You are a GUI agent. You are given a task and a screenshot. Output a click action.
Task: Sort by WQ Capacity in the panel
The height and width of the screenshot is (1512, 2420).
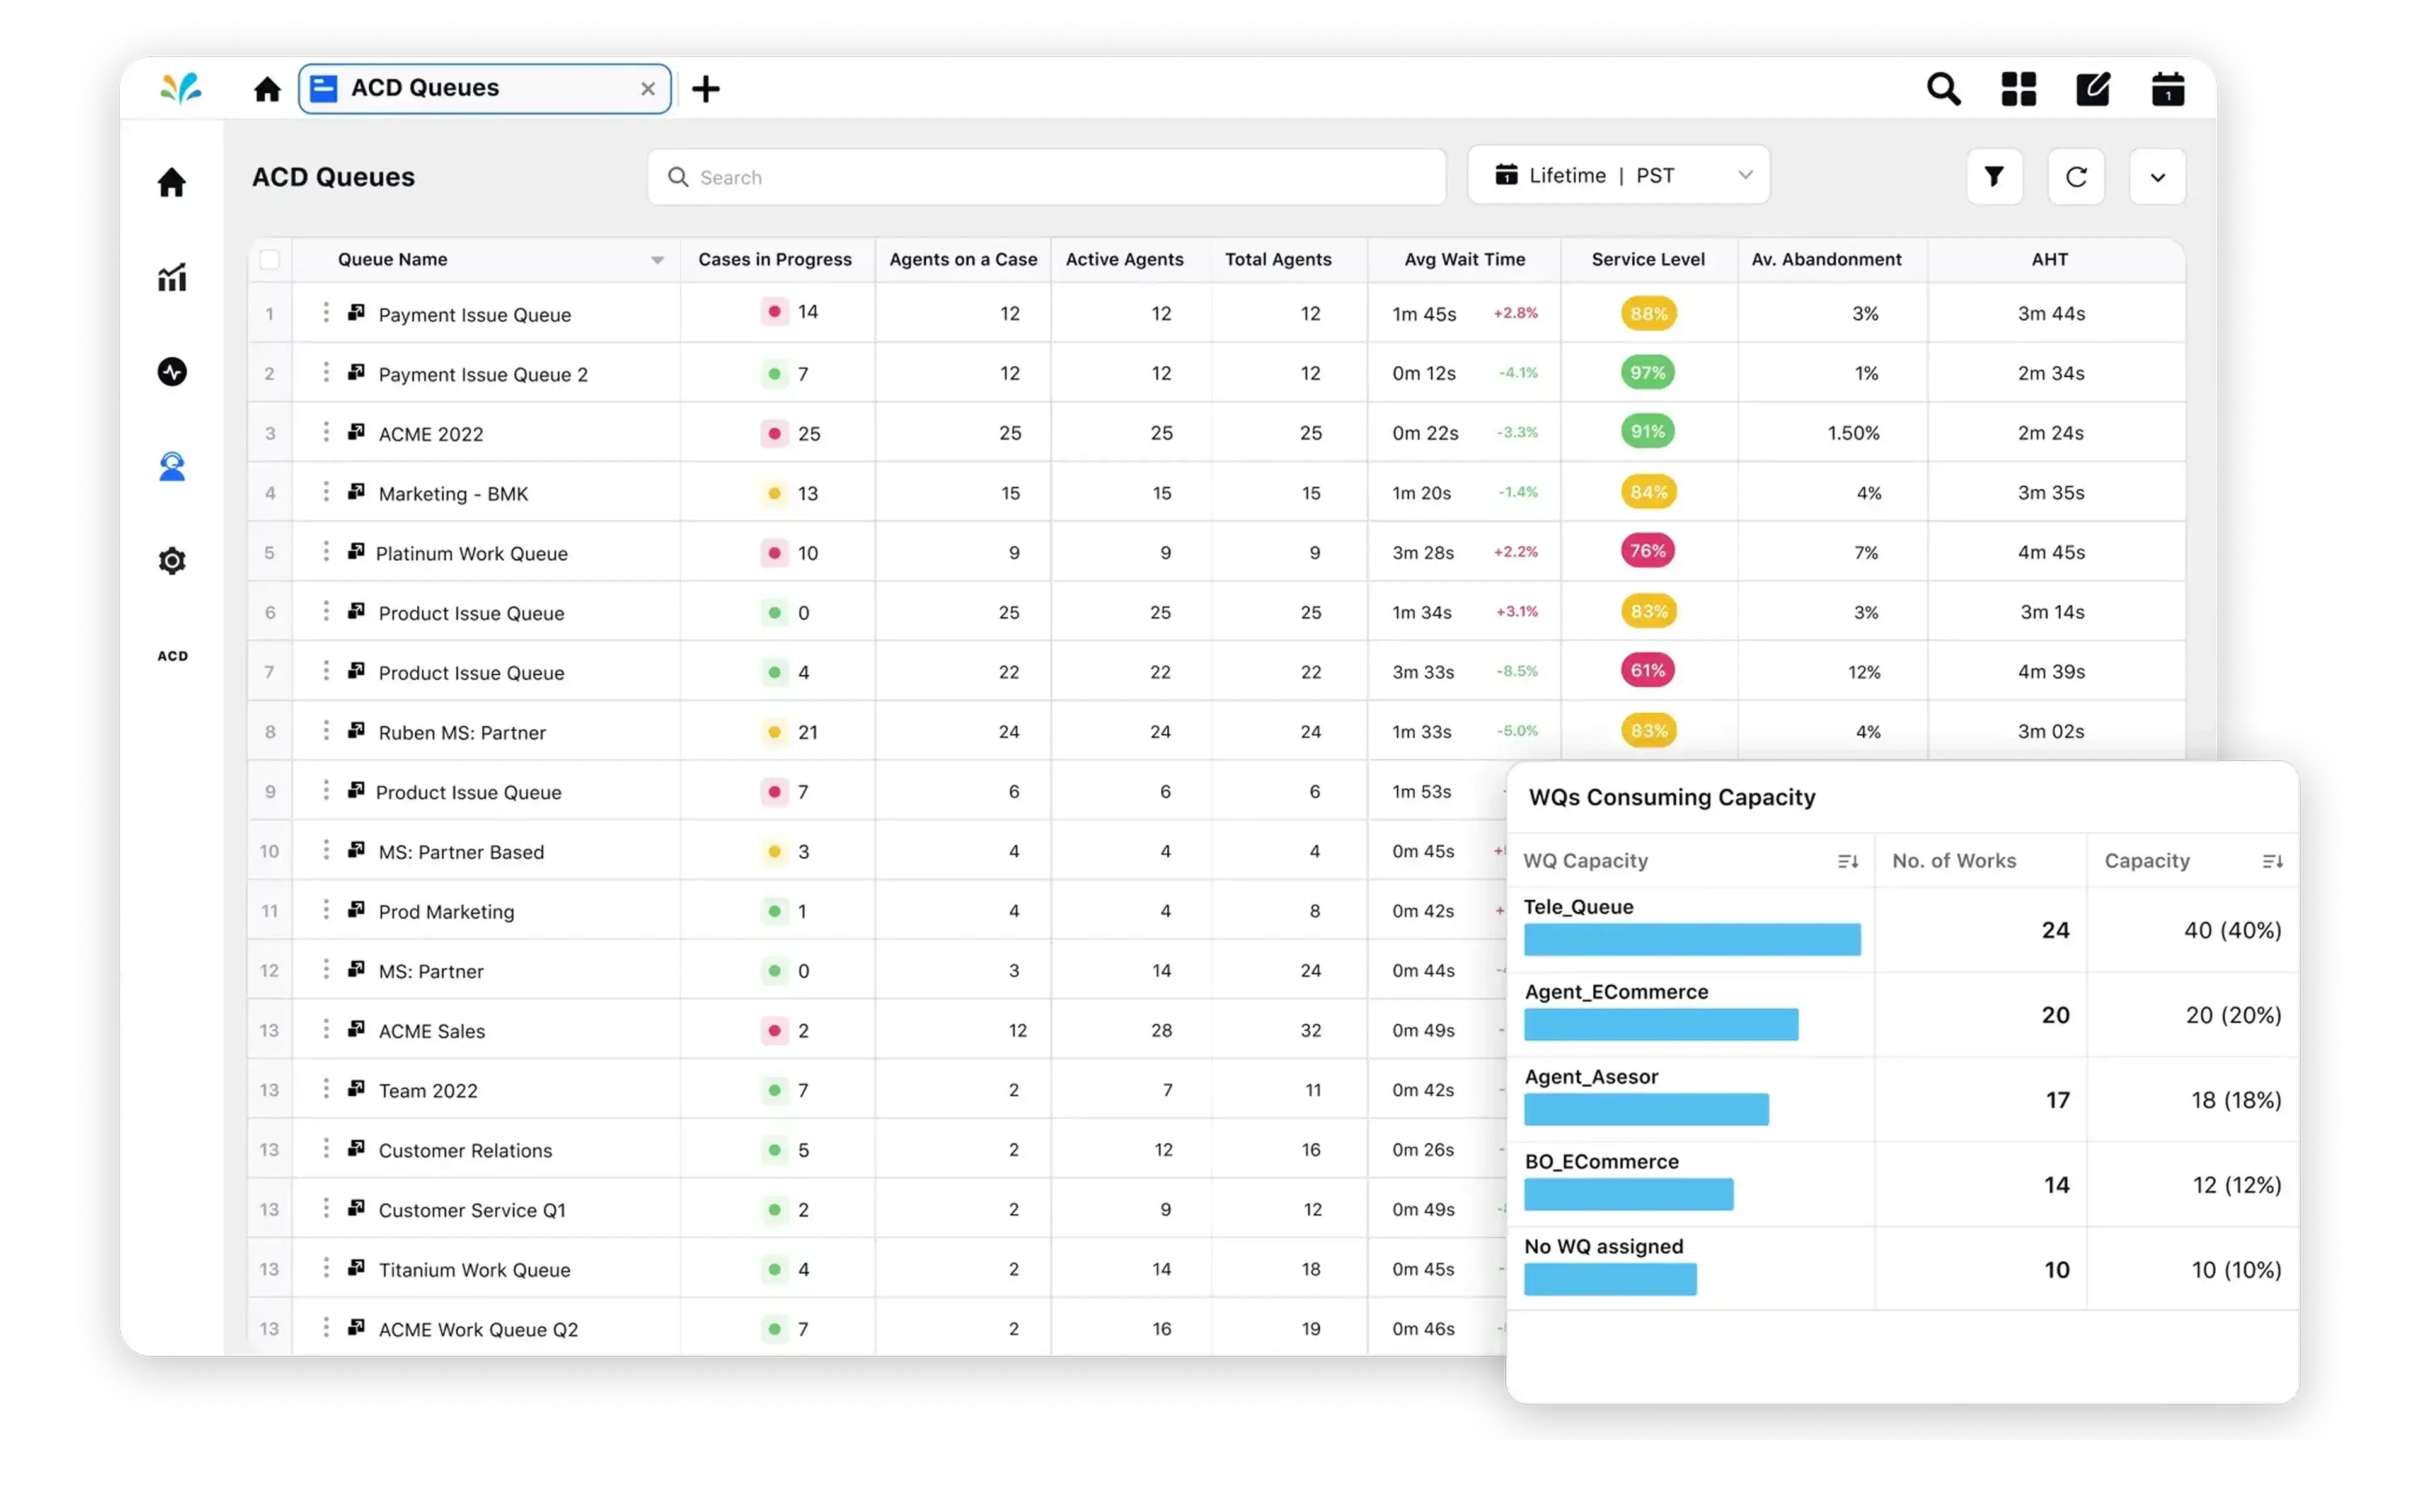1848,861
